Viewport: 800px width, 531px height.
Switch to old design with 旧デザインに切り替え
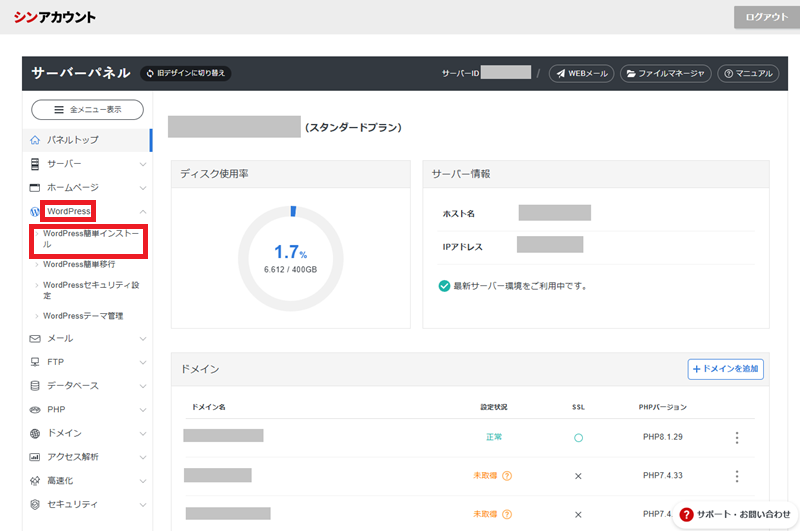tap(185, 73)
